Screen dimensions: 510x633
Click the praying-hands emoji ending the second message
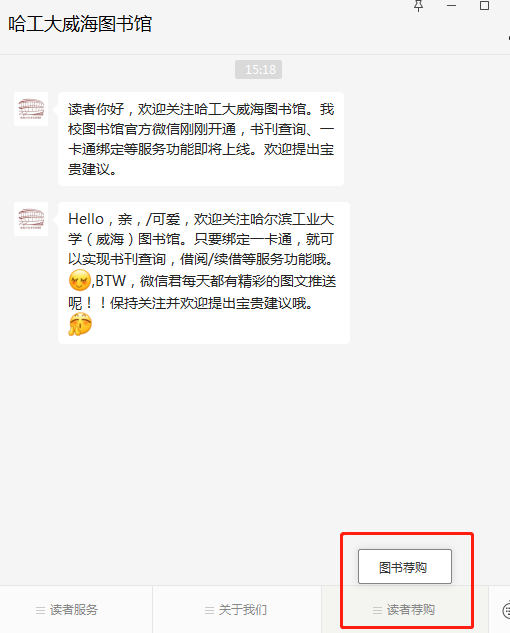(x=80, y=325)
